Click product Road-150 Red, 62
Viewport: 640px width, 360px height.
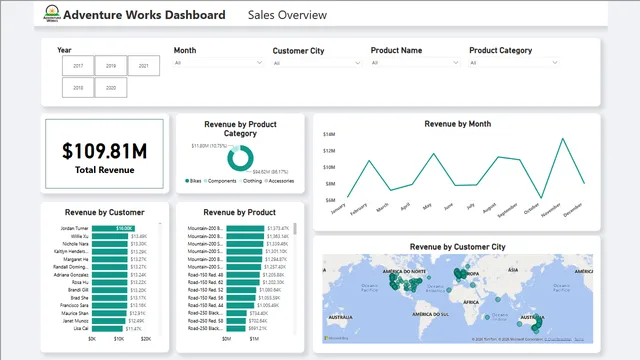(205, 282)
